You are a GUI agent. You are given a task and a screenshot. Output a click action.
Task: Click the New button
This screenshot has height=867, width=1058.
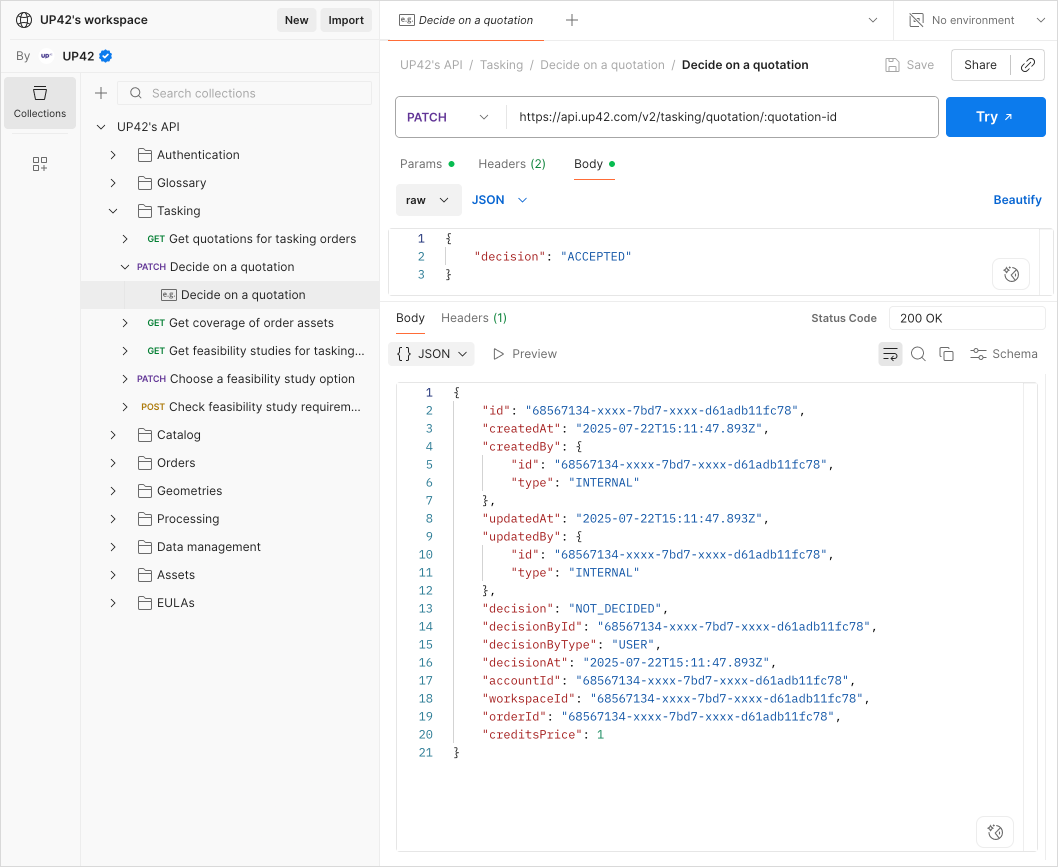pos(296,20)
